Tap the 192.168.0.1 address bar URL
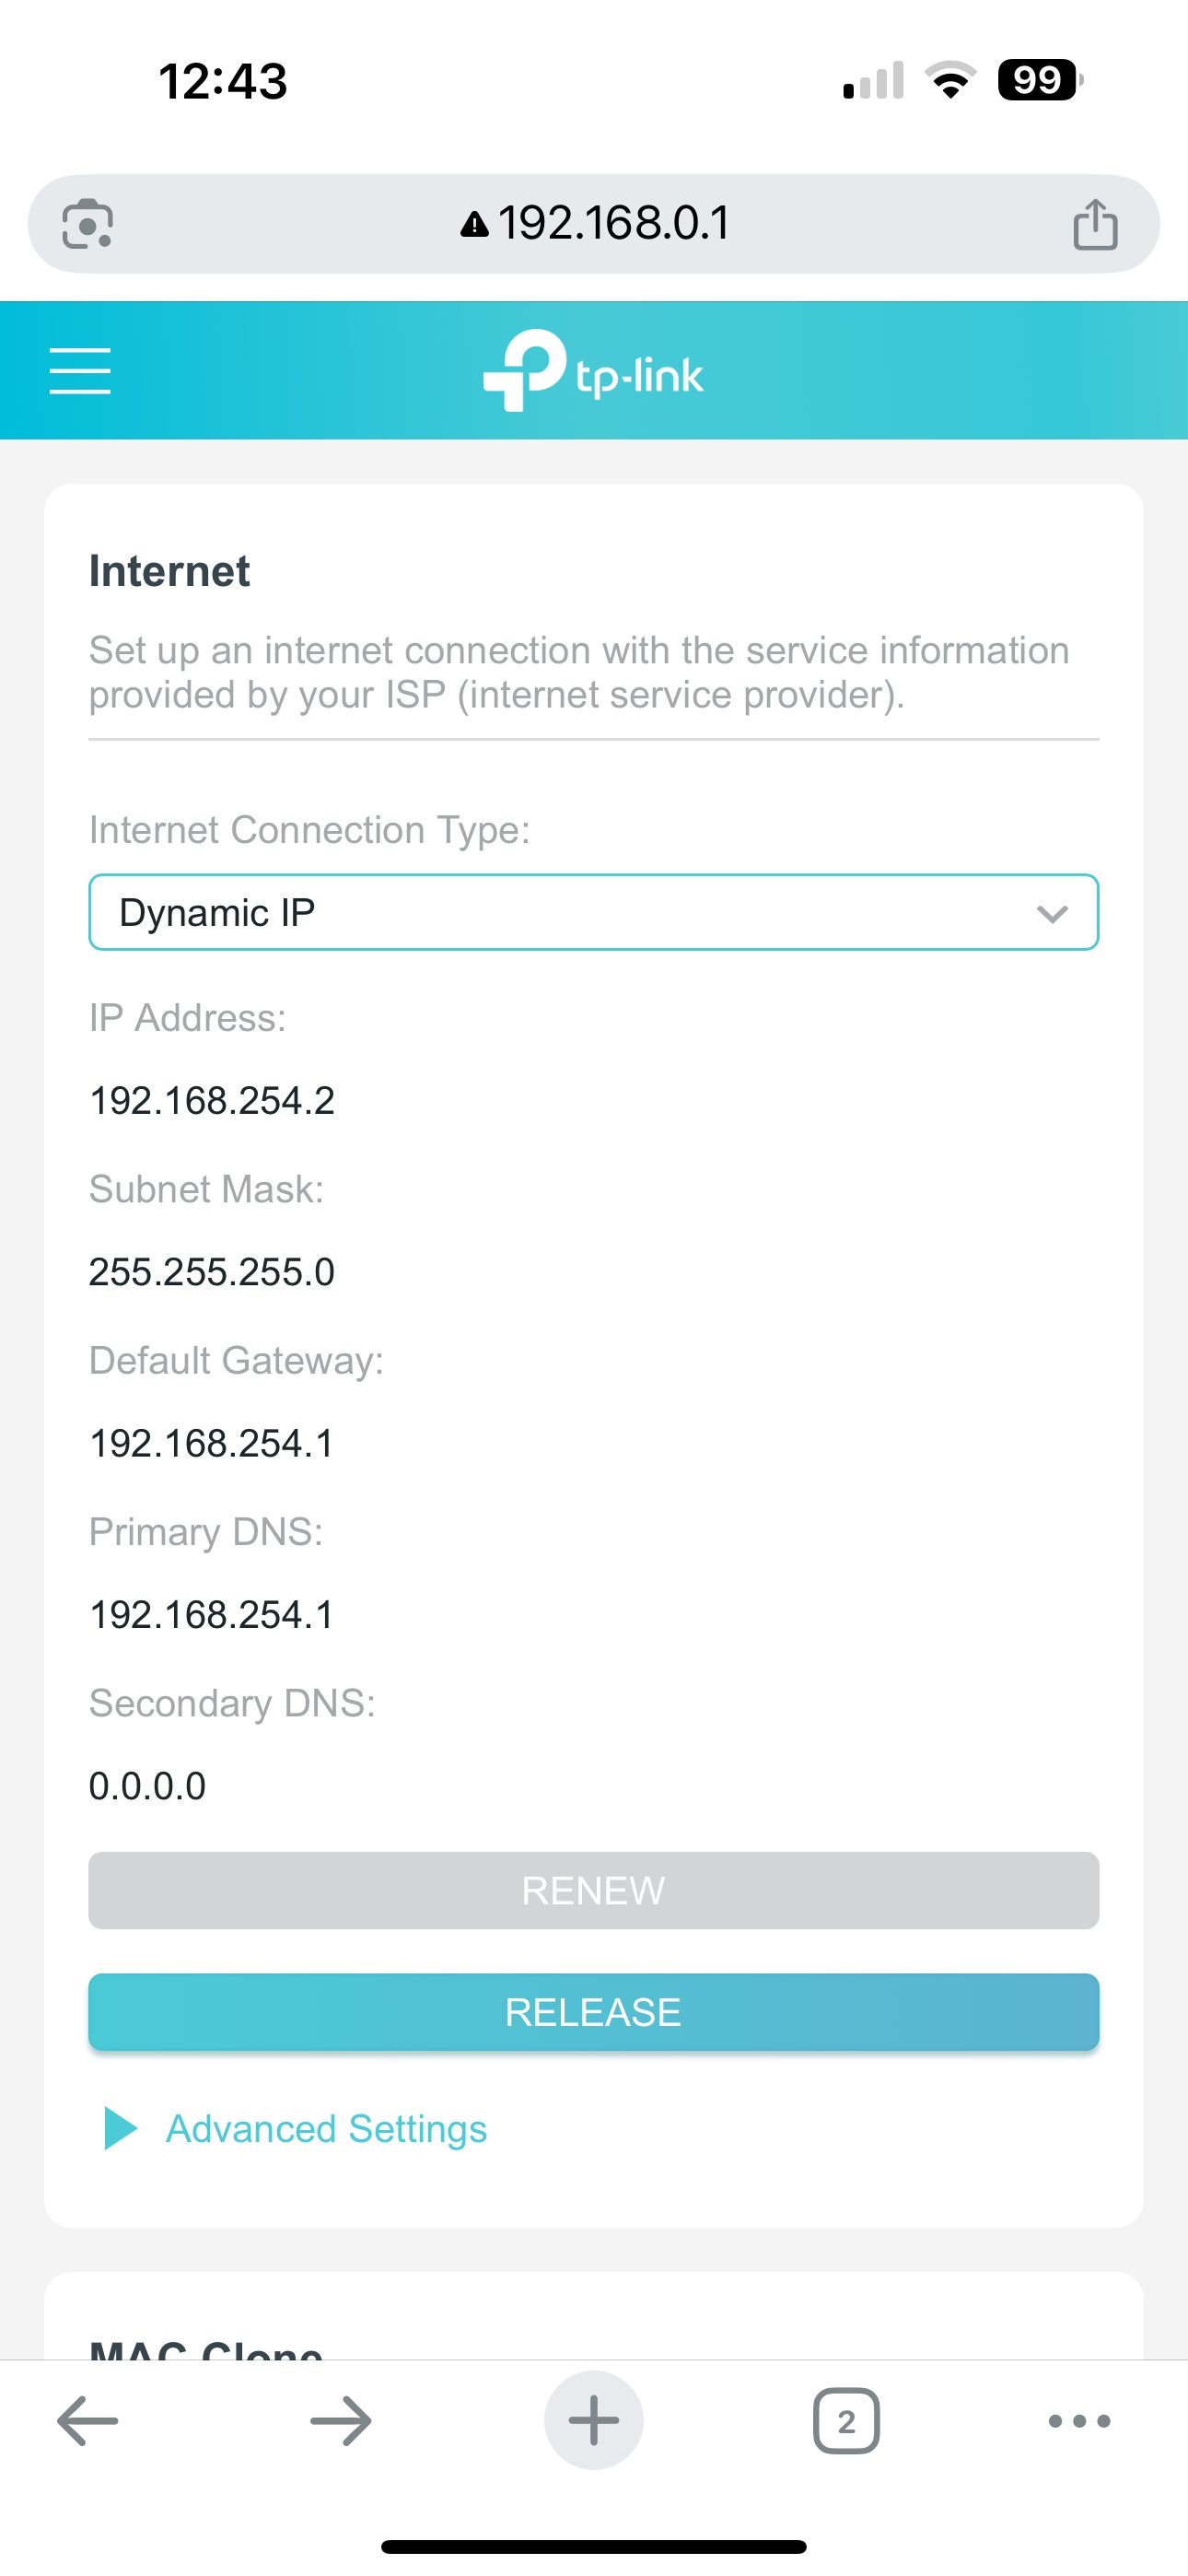This screenshot has height=2576, width=1188. (x=614, y=224)
